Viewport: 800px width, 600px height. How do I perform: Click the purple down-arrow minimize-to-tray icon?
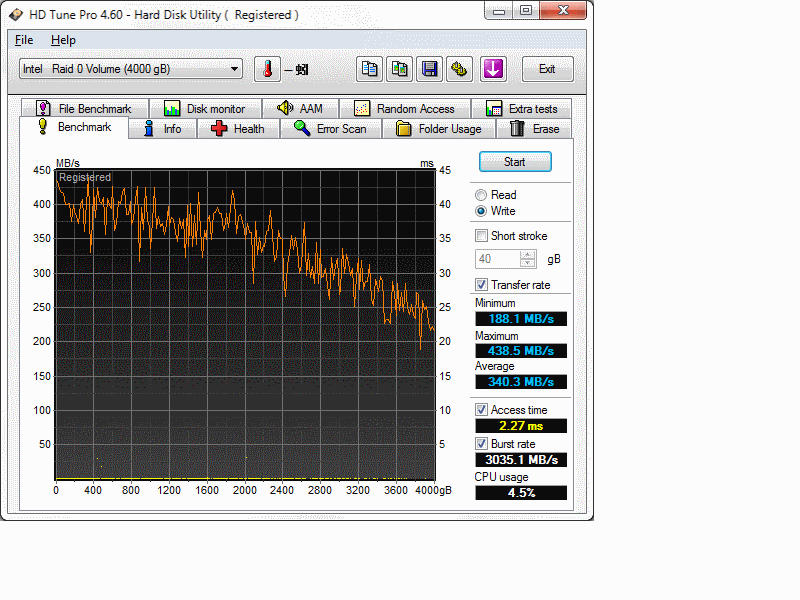click(493, 69)
